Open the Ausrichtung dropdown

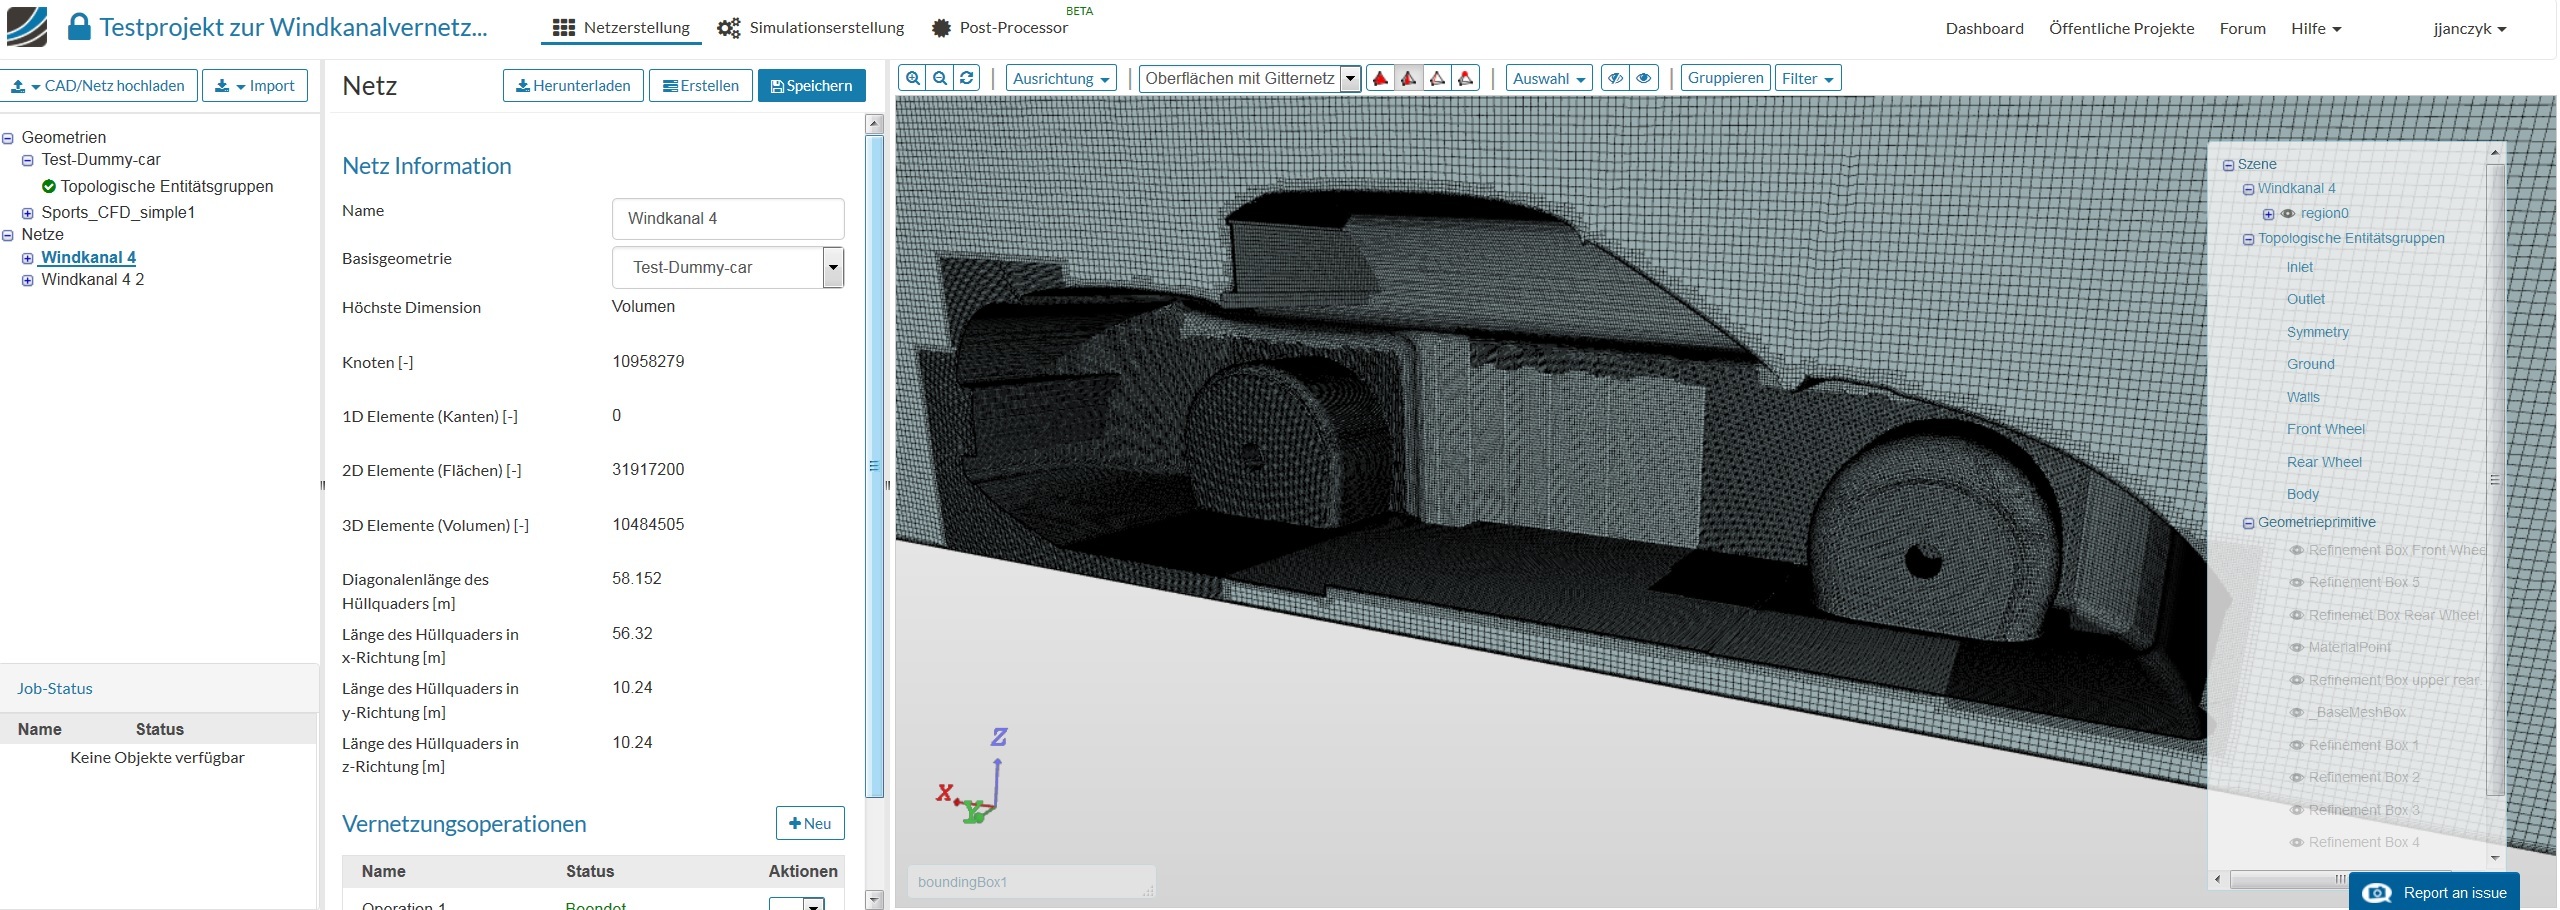click(1061, 78)
